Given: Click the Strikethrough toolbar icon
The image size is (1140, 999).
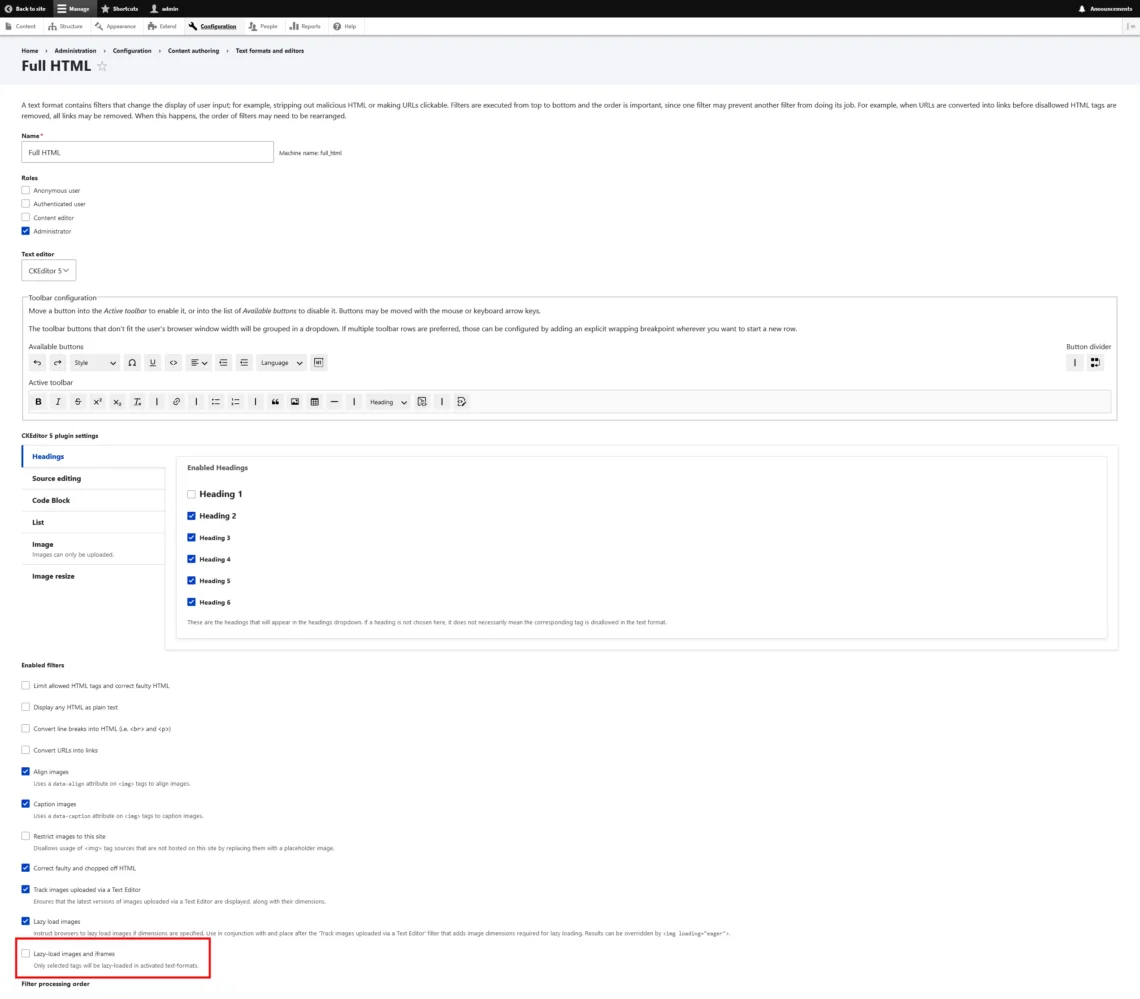Looking at the screenshot, I should coord(78,401).
